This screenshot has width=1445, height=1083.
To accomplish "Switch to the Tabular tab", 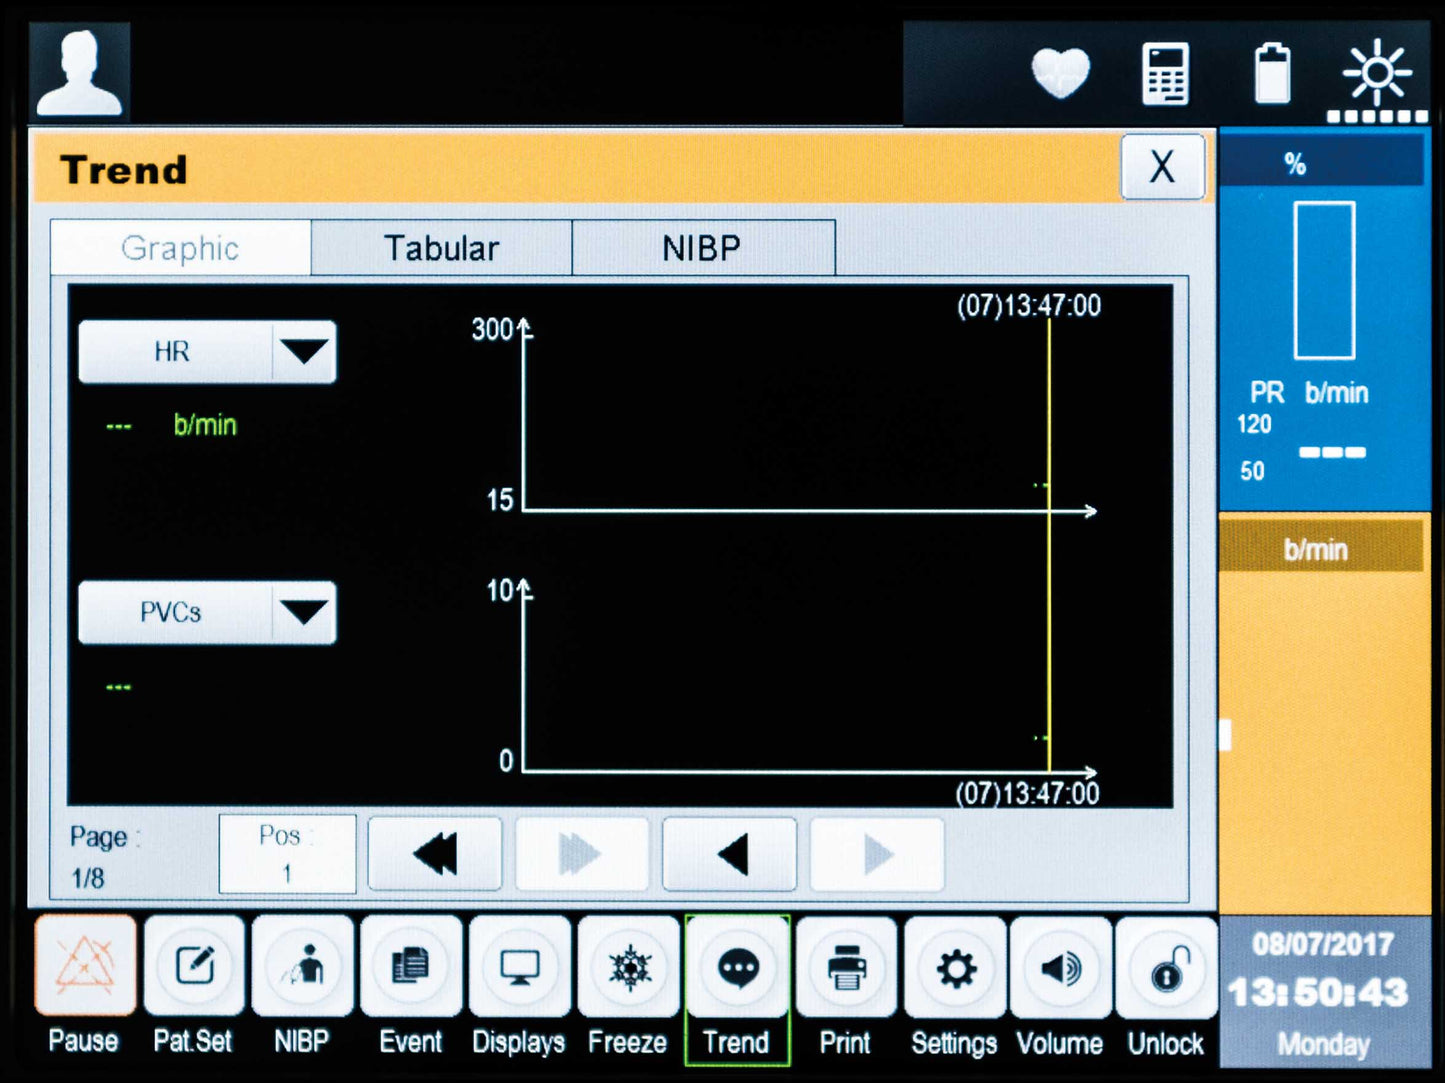I will click(441, 248).
